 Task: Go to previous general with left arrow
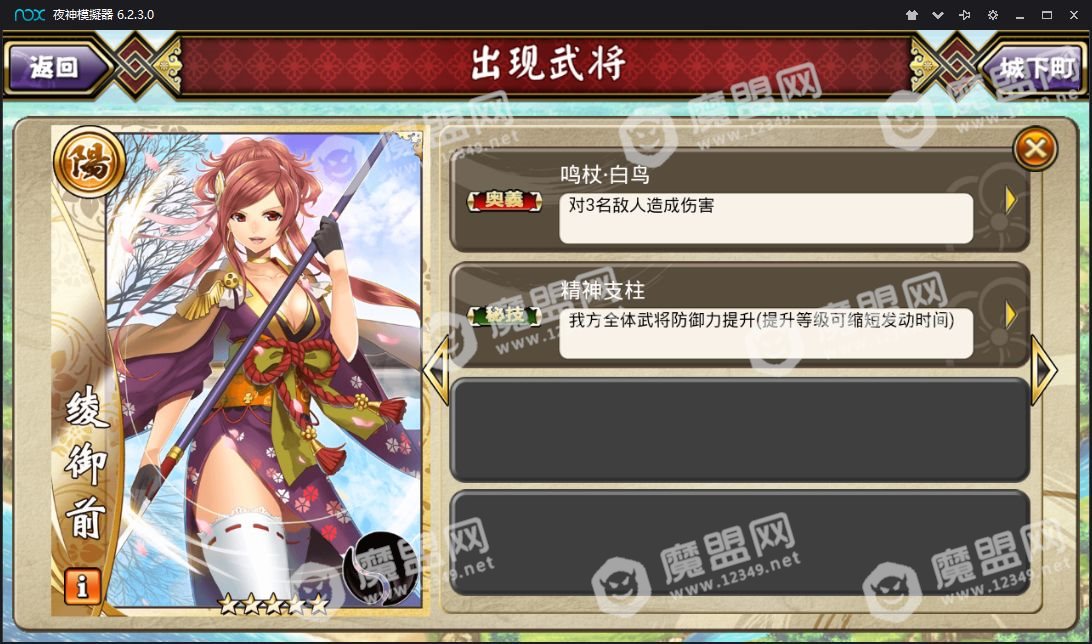point(436,370)
